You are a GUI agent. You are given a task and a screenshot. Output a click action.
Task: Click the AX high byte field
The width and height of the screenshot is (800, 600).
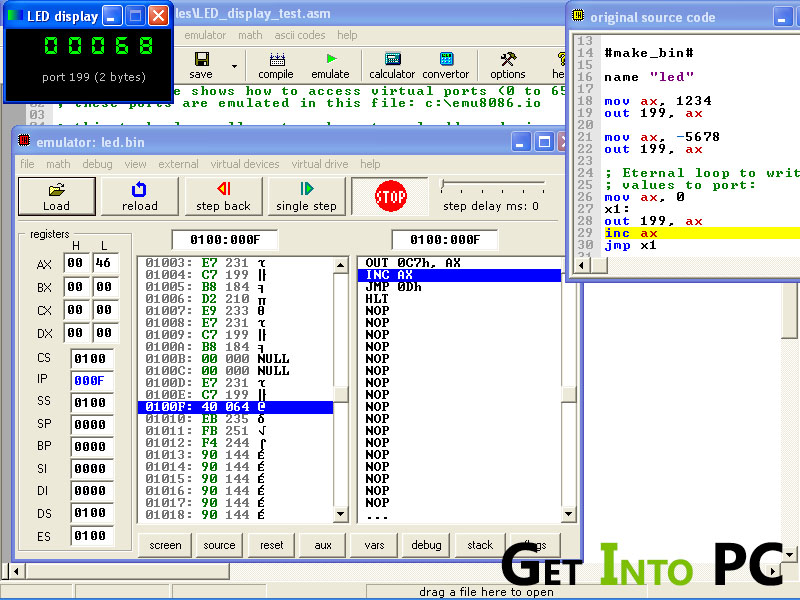(76, 263)
